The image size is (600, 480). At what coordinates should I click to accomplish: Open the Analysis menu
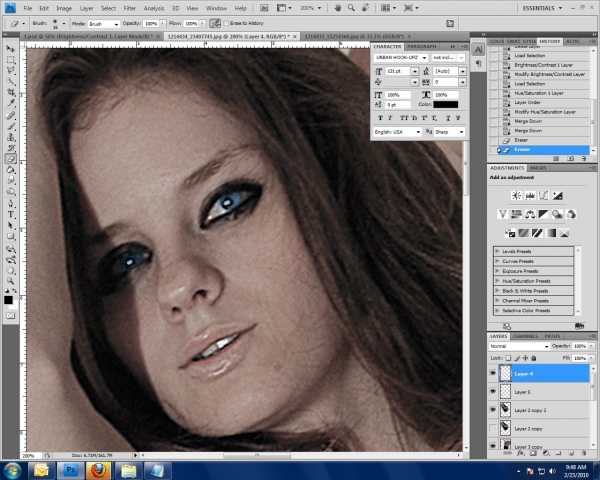(154, 8)
